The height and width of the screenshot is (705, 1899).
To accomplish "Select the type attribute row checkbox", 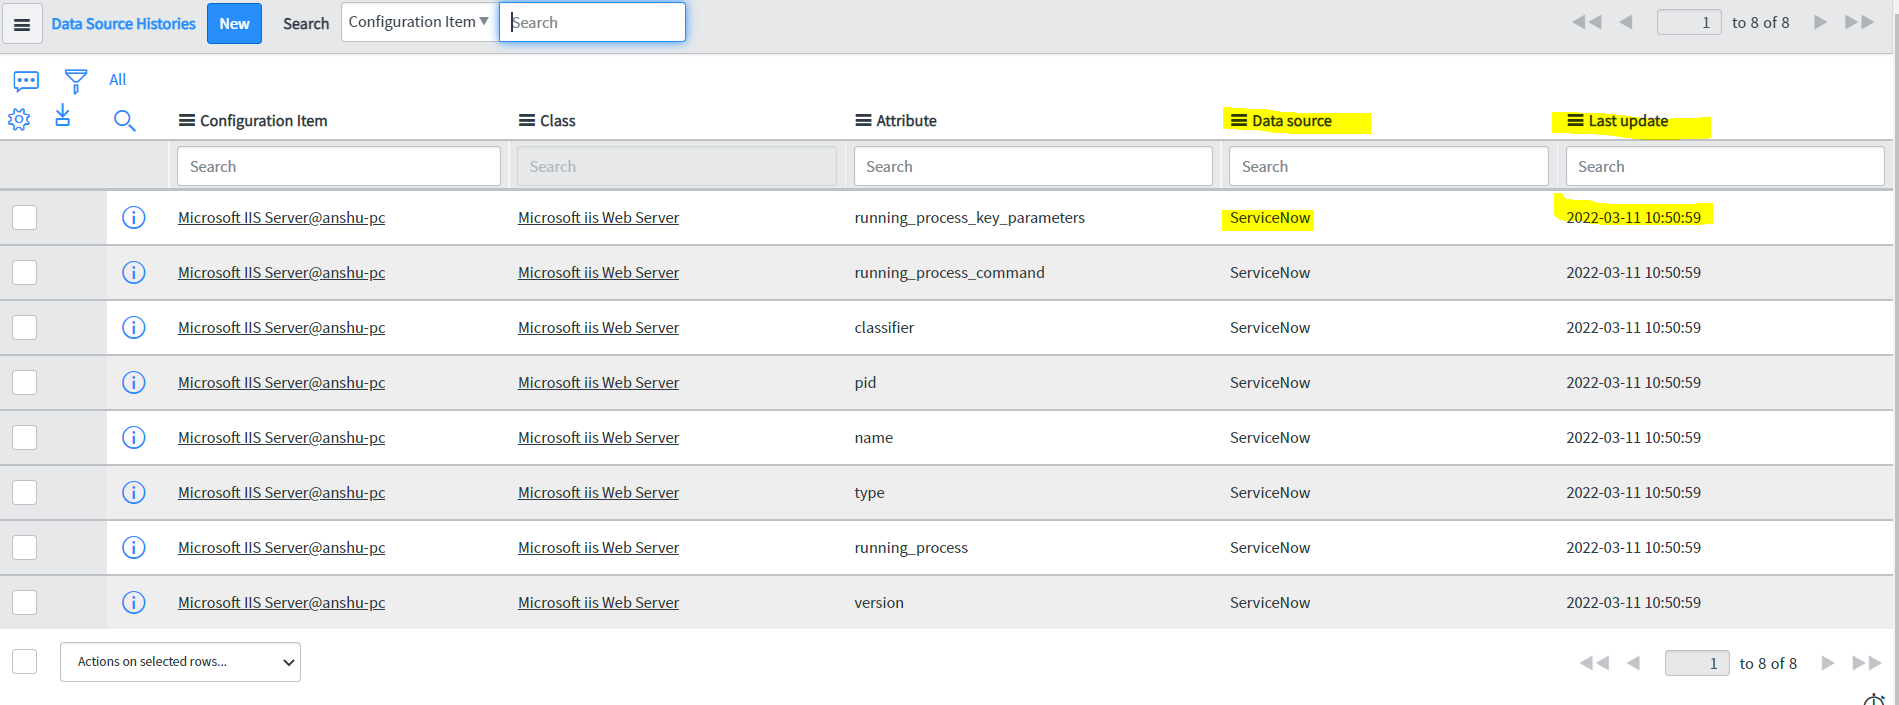I will coord(25,492).
